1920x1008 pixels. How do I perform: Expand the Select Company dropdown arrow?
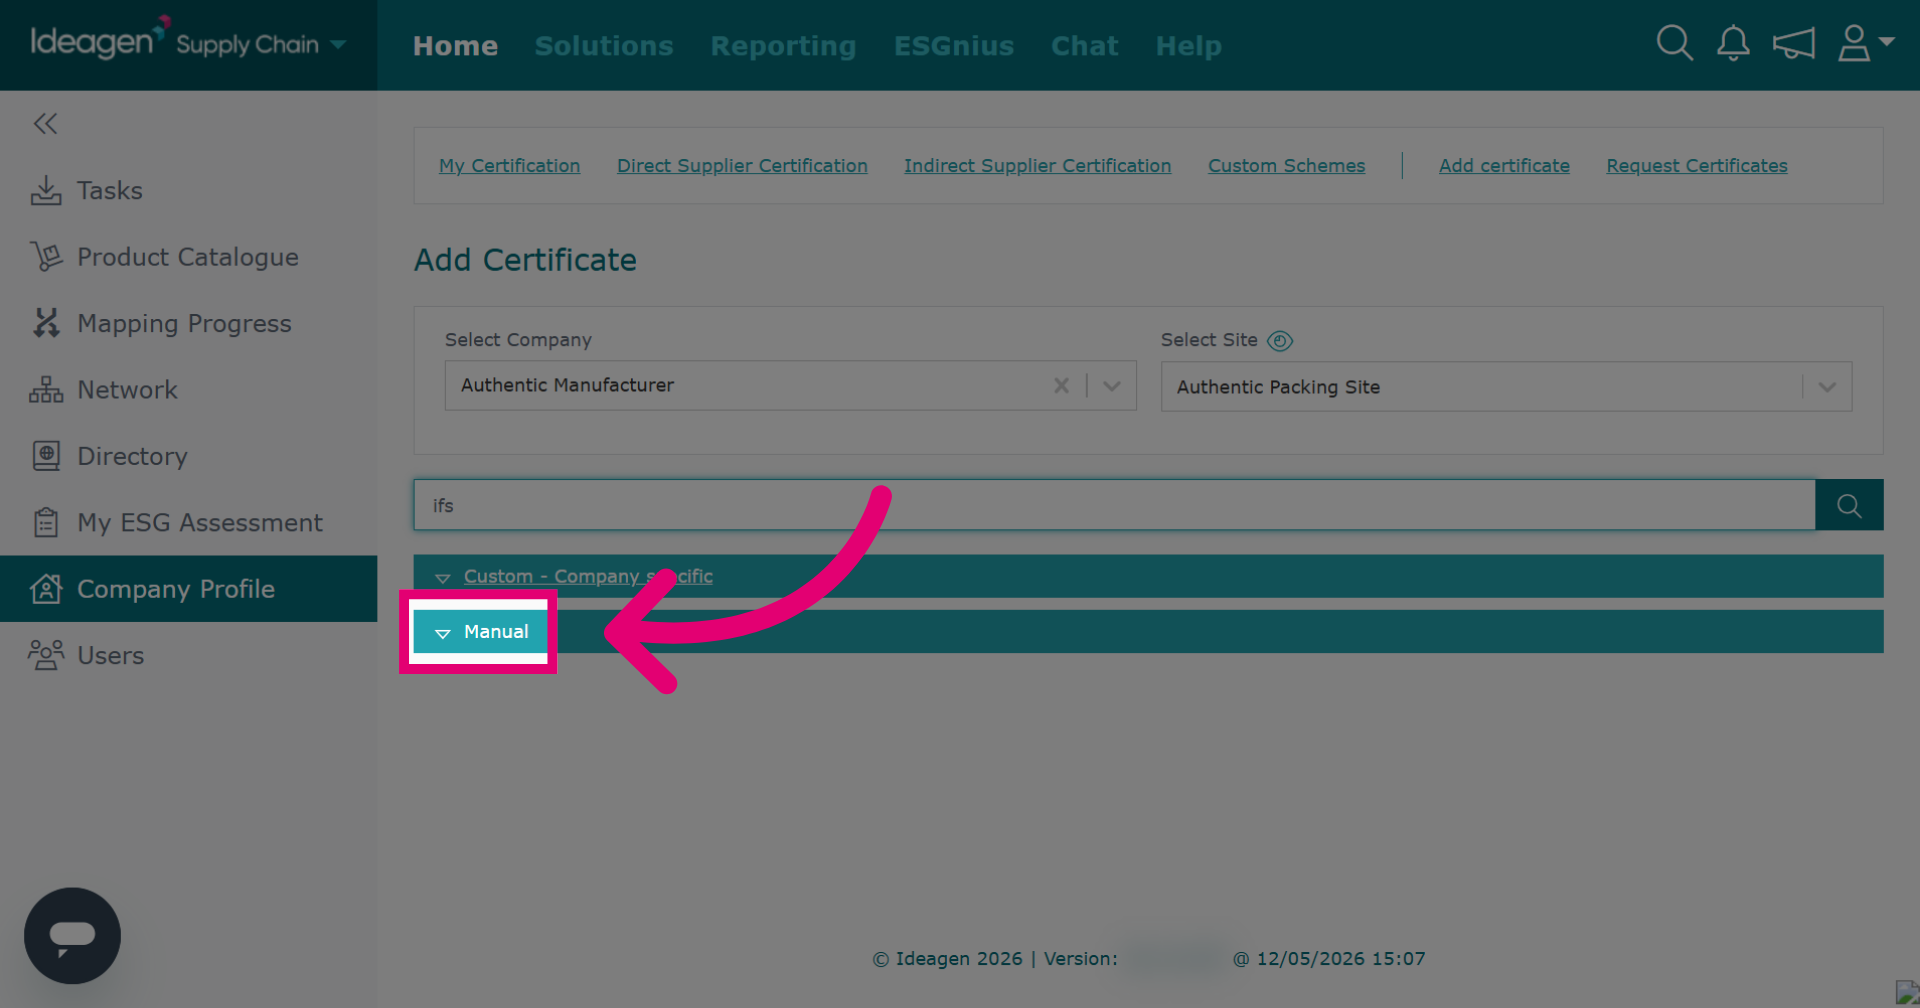[1111, 386]
